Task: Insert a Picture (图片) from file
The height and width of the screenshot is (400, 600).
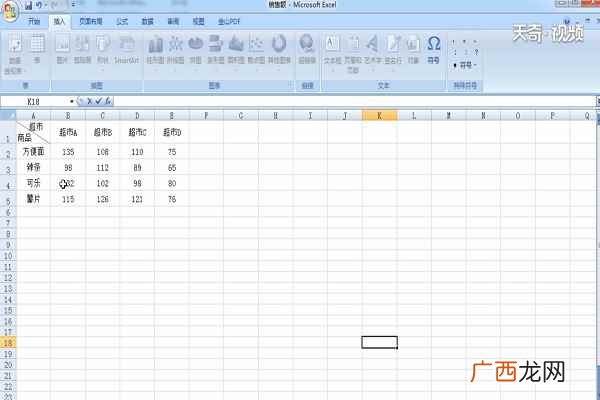Action: click(x=62, y=49)
